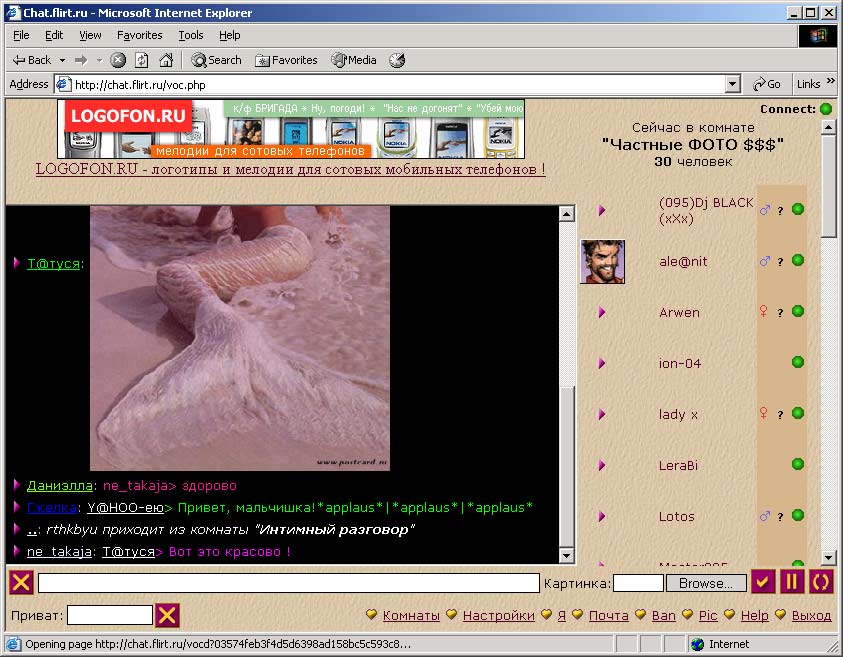The image size is (843, 657).
Task: Open the Tools menu
Action: click(x=191, y=35)
